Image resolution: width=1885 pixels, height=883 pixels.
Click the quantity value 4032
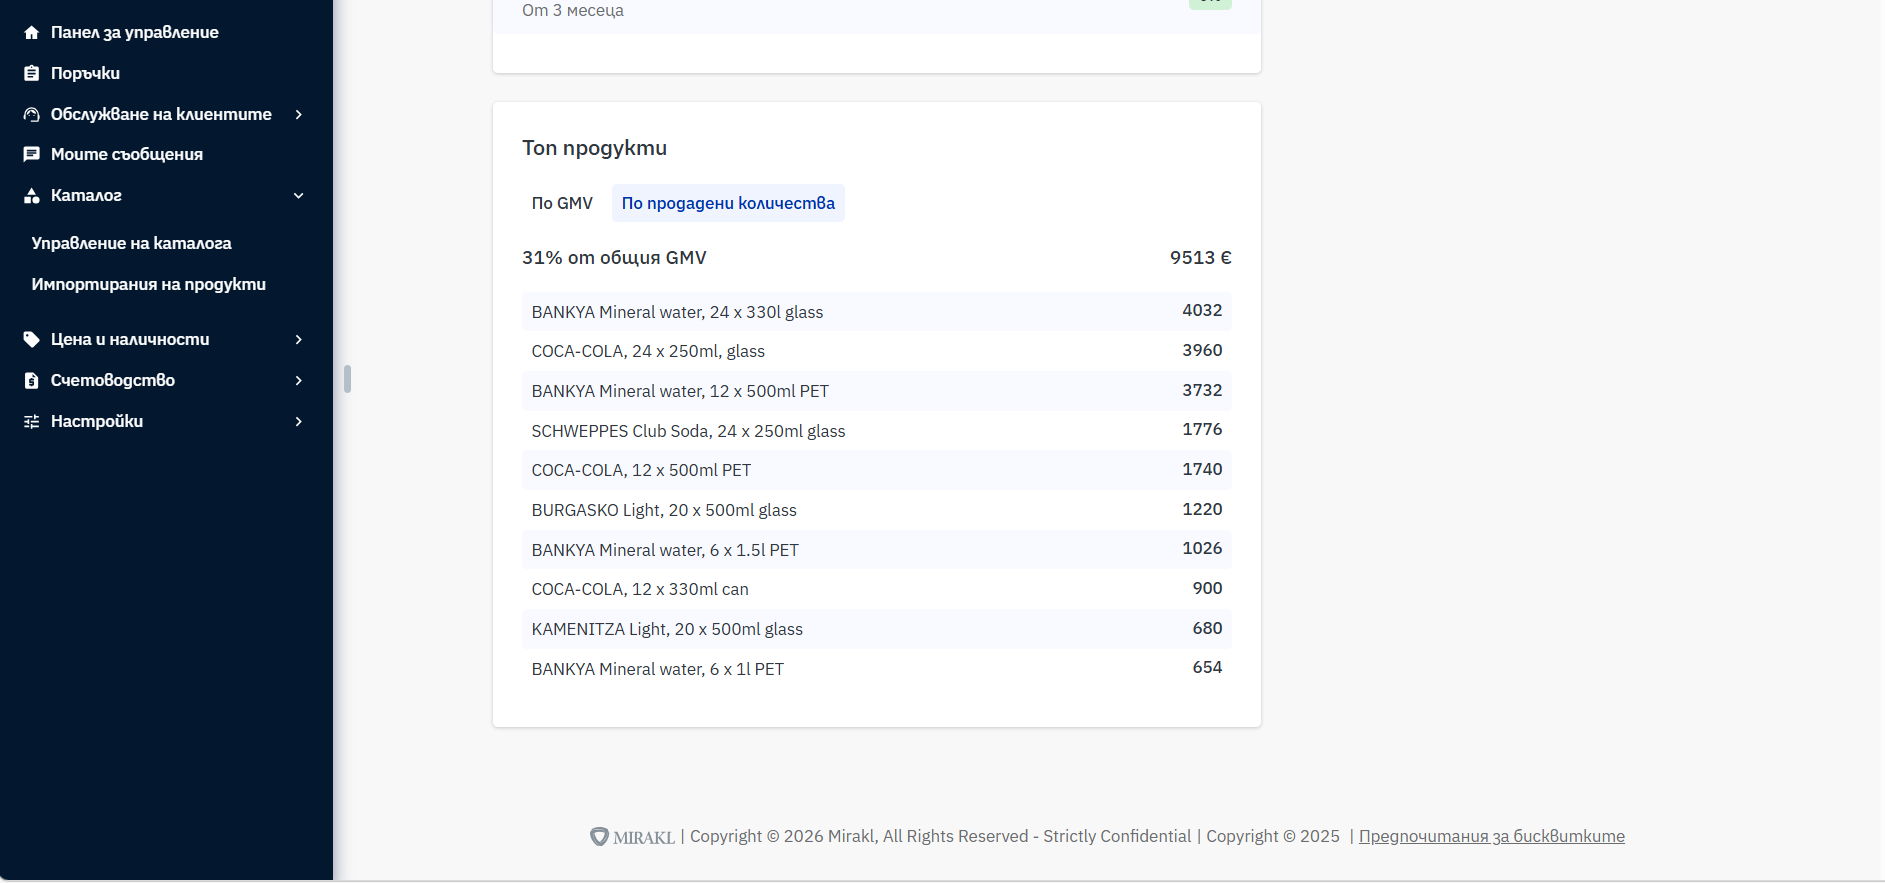coord(1202,310)
